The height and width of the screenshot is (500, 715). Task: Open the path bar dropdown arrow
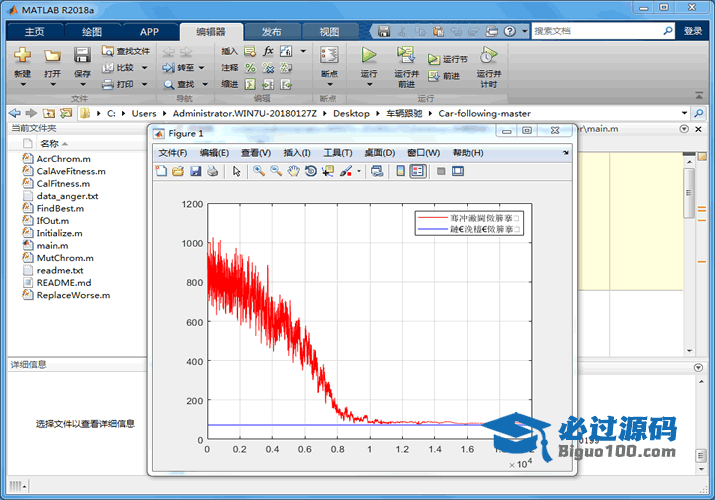click(684, 113)
